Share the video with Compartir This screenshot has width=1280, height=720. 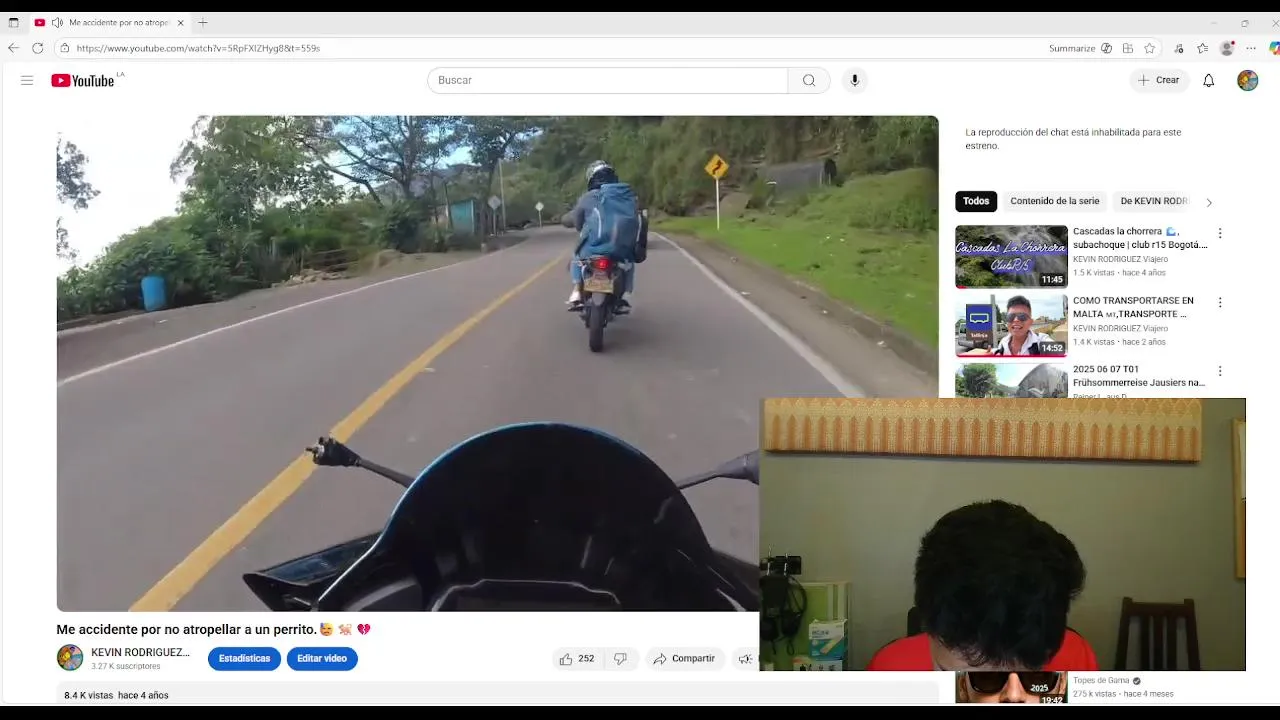pyautogui.click(x=684, y=658)
